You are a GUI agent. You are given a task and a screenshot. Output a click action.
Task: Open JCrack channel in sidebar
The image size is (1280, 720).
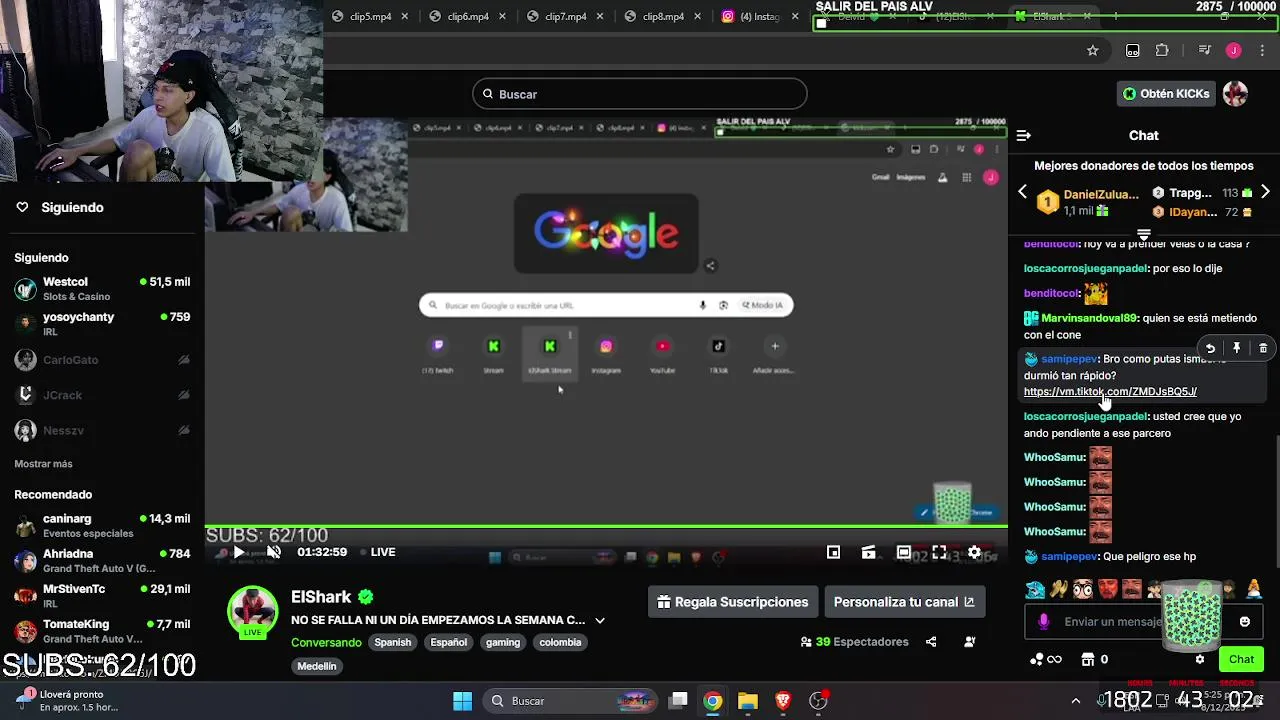tap(102, 395)
